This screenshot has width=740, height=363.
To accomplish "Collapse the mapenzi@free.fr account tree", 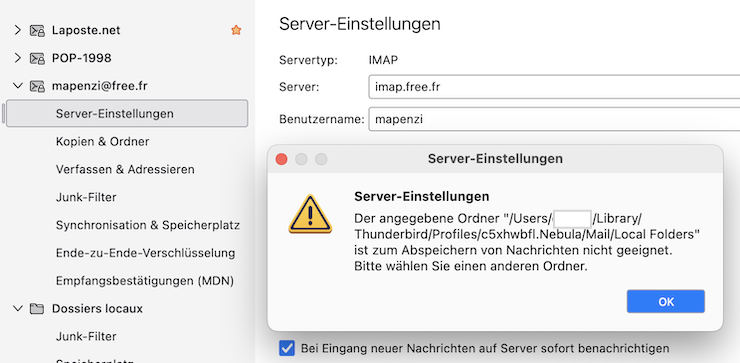I will [x=17, y=86].
